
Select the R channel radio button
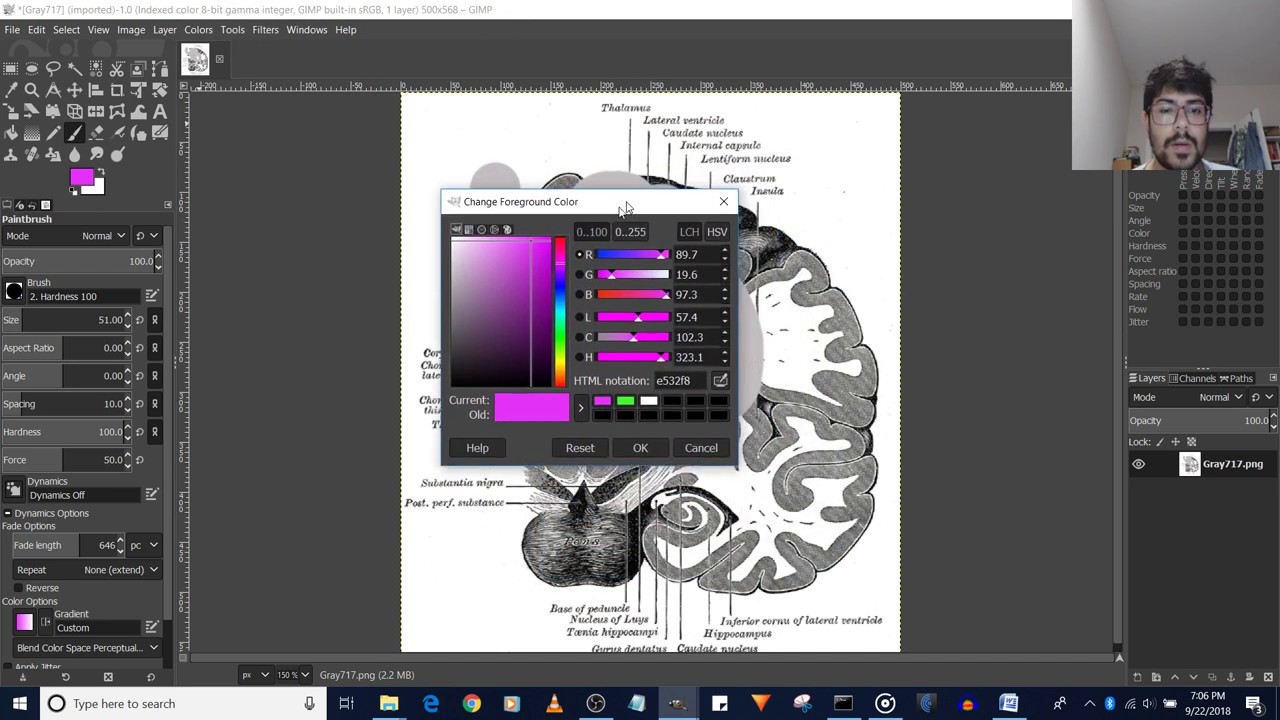[578, 254]
